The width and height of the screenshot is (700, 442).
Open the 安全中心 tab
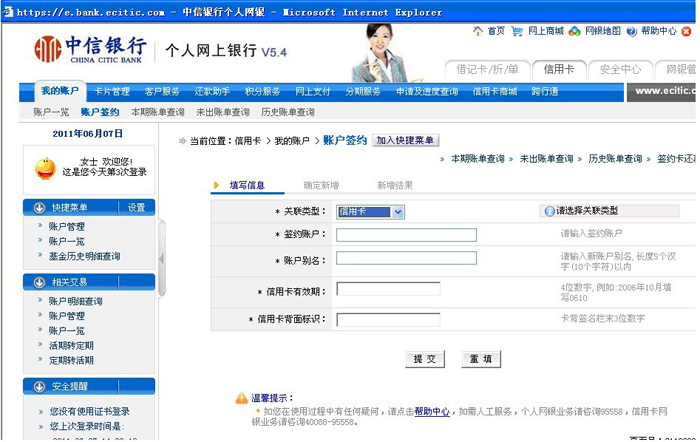click(x=620, y=69)
